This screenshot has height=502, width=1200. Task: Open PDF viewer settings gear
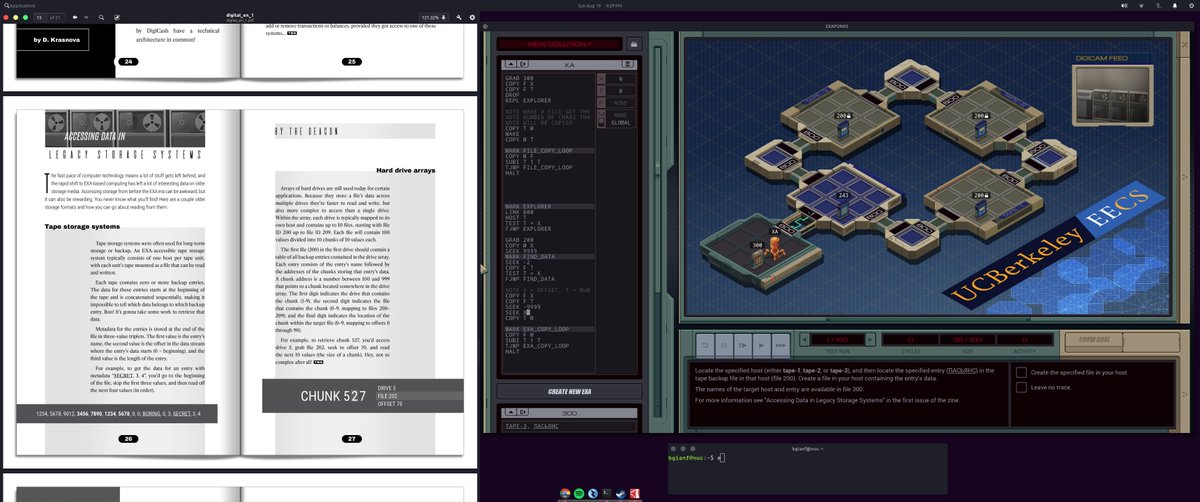click(x=472, y=17)
